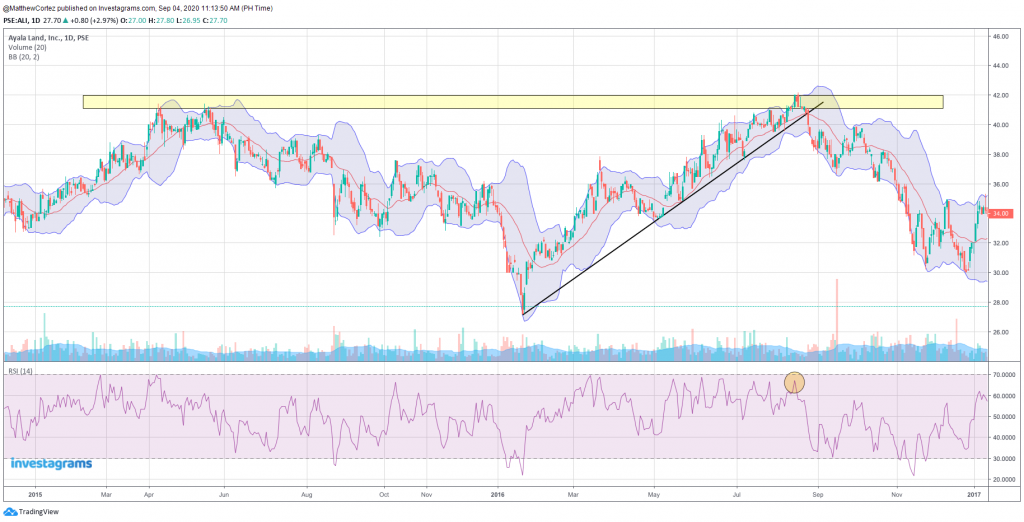Select the 2017 label on time axis
This screenshot has width=1024, height=522.
tap(975, 494)
